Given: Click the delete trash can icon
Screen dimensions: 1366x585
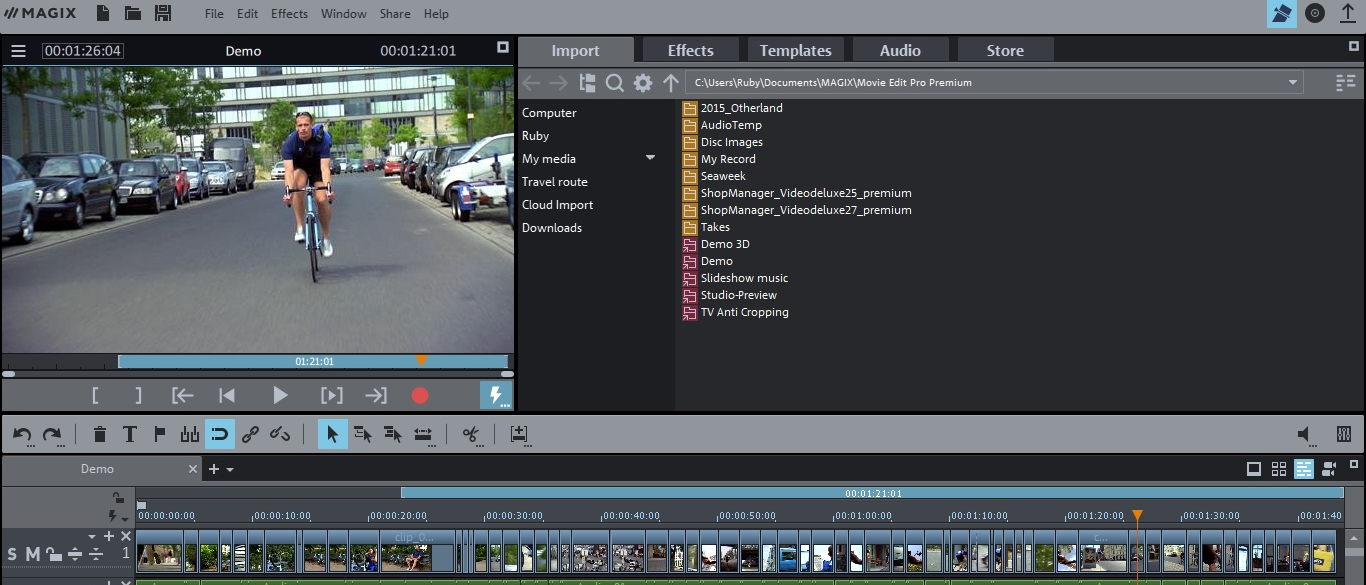Looking at the screenshot, I should point(100,434).
